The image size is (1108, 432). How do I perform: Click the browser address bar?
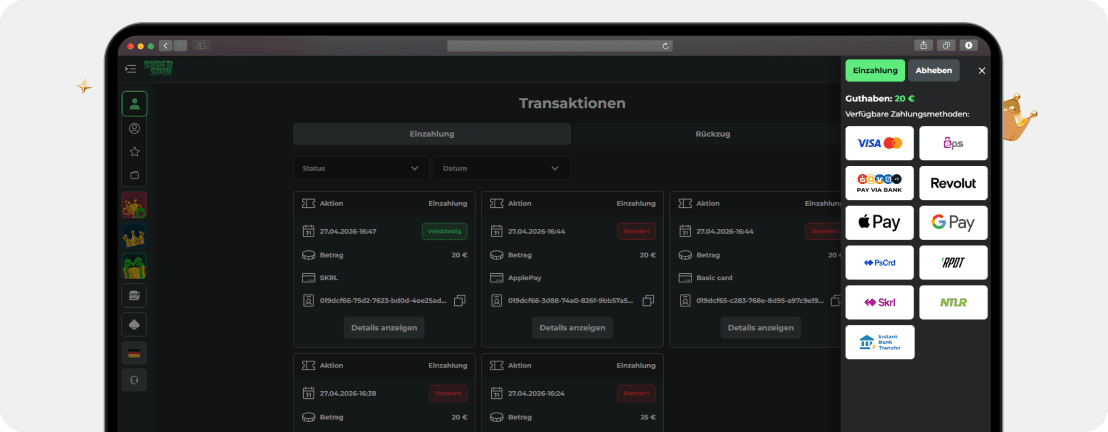click(x=560, y=46)
